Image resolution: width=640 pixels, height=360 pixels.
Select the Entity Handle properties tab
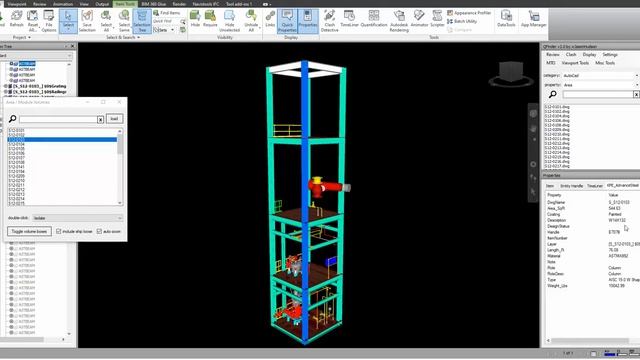[571, 186]
